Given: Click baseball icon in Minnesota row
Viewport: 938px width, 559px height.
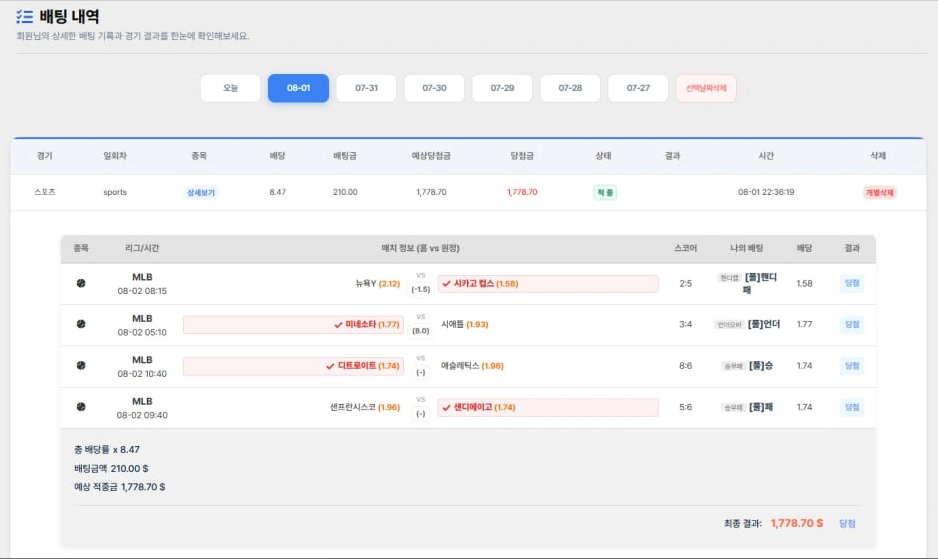Looking at the screenshot, I should pyautogui.click(x=81, y=324).
